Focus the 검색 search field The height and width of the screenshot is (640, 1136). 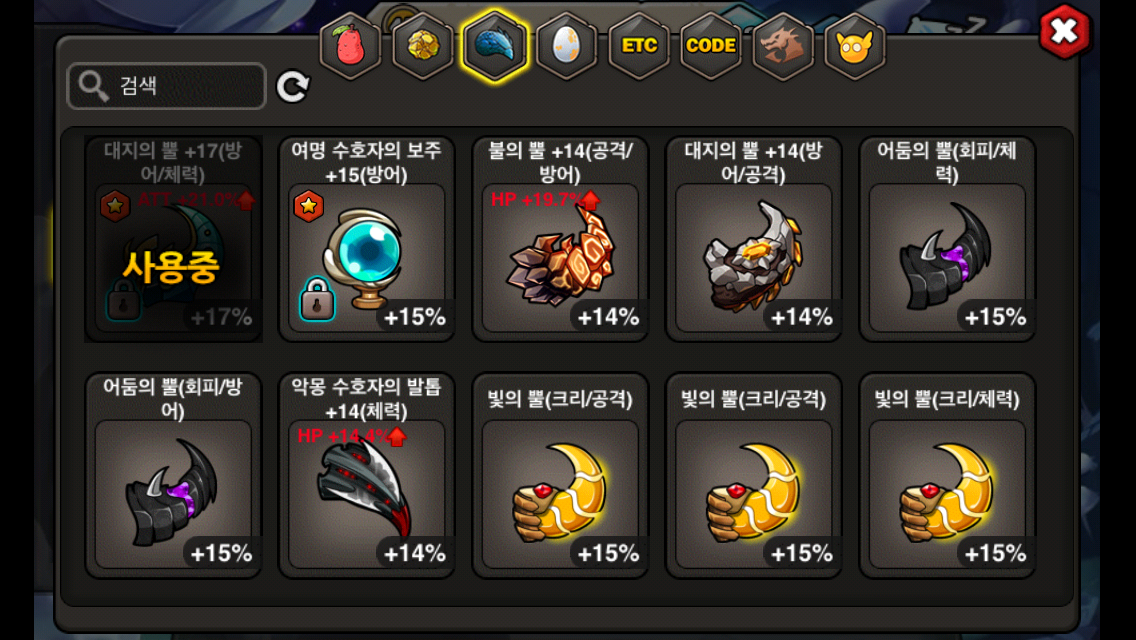click(167, 86)
